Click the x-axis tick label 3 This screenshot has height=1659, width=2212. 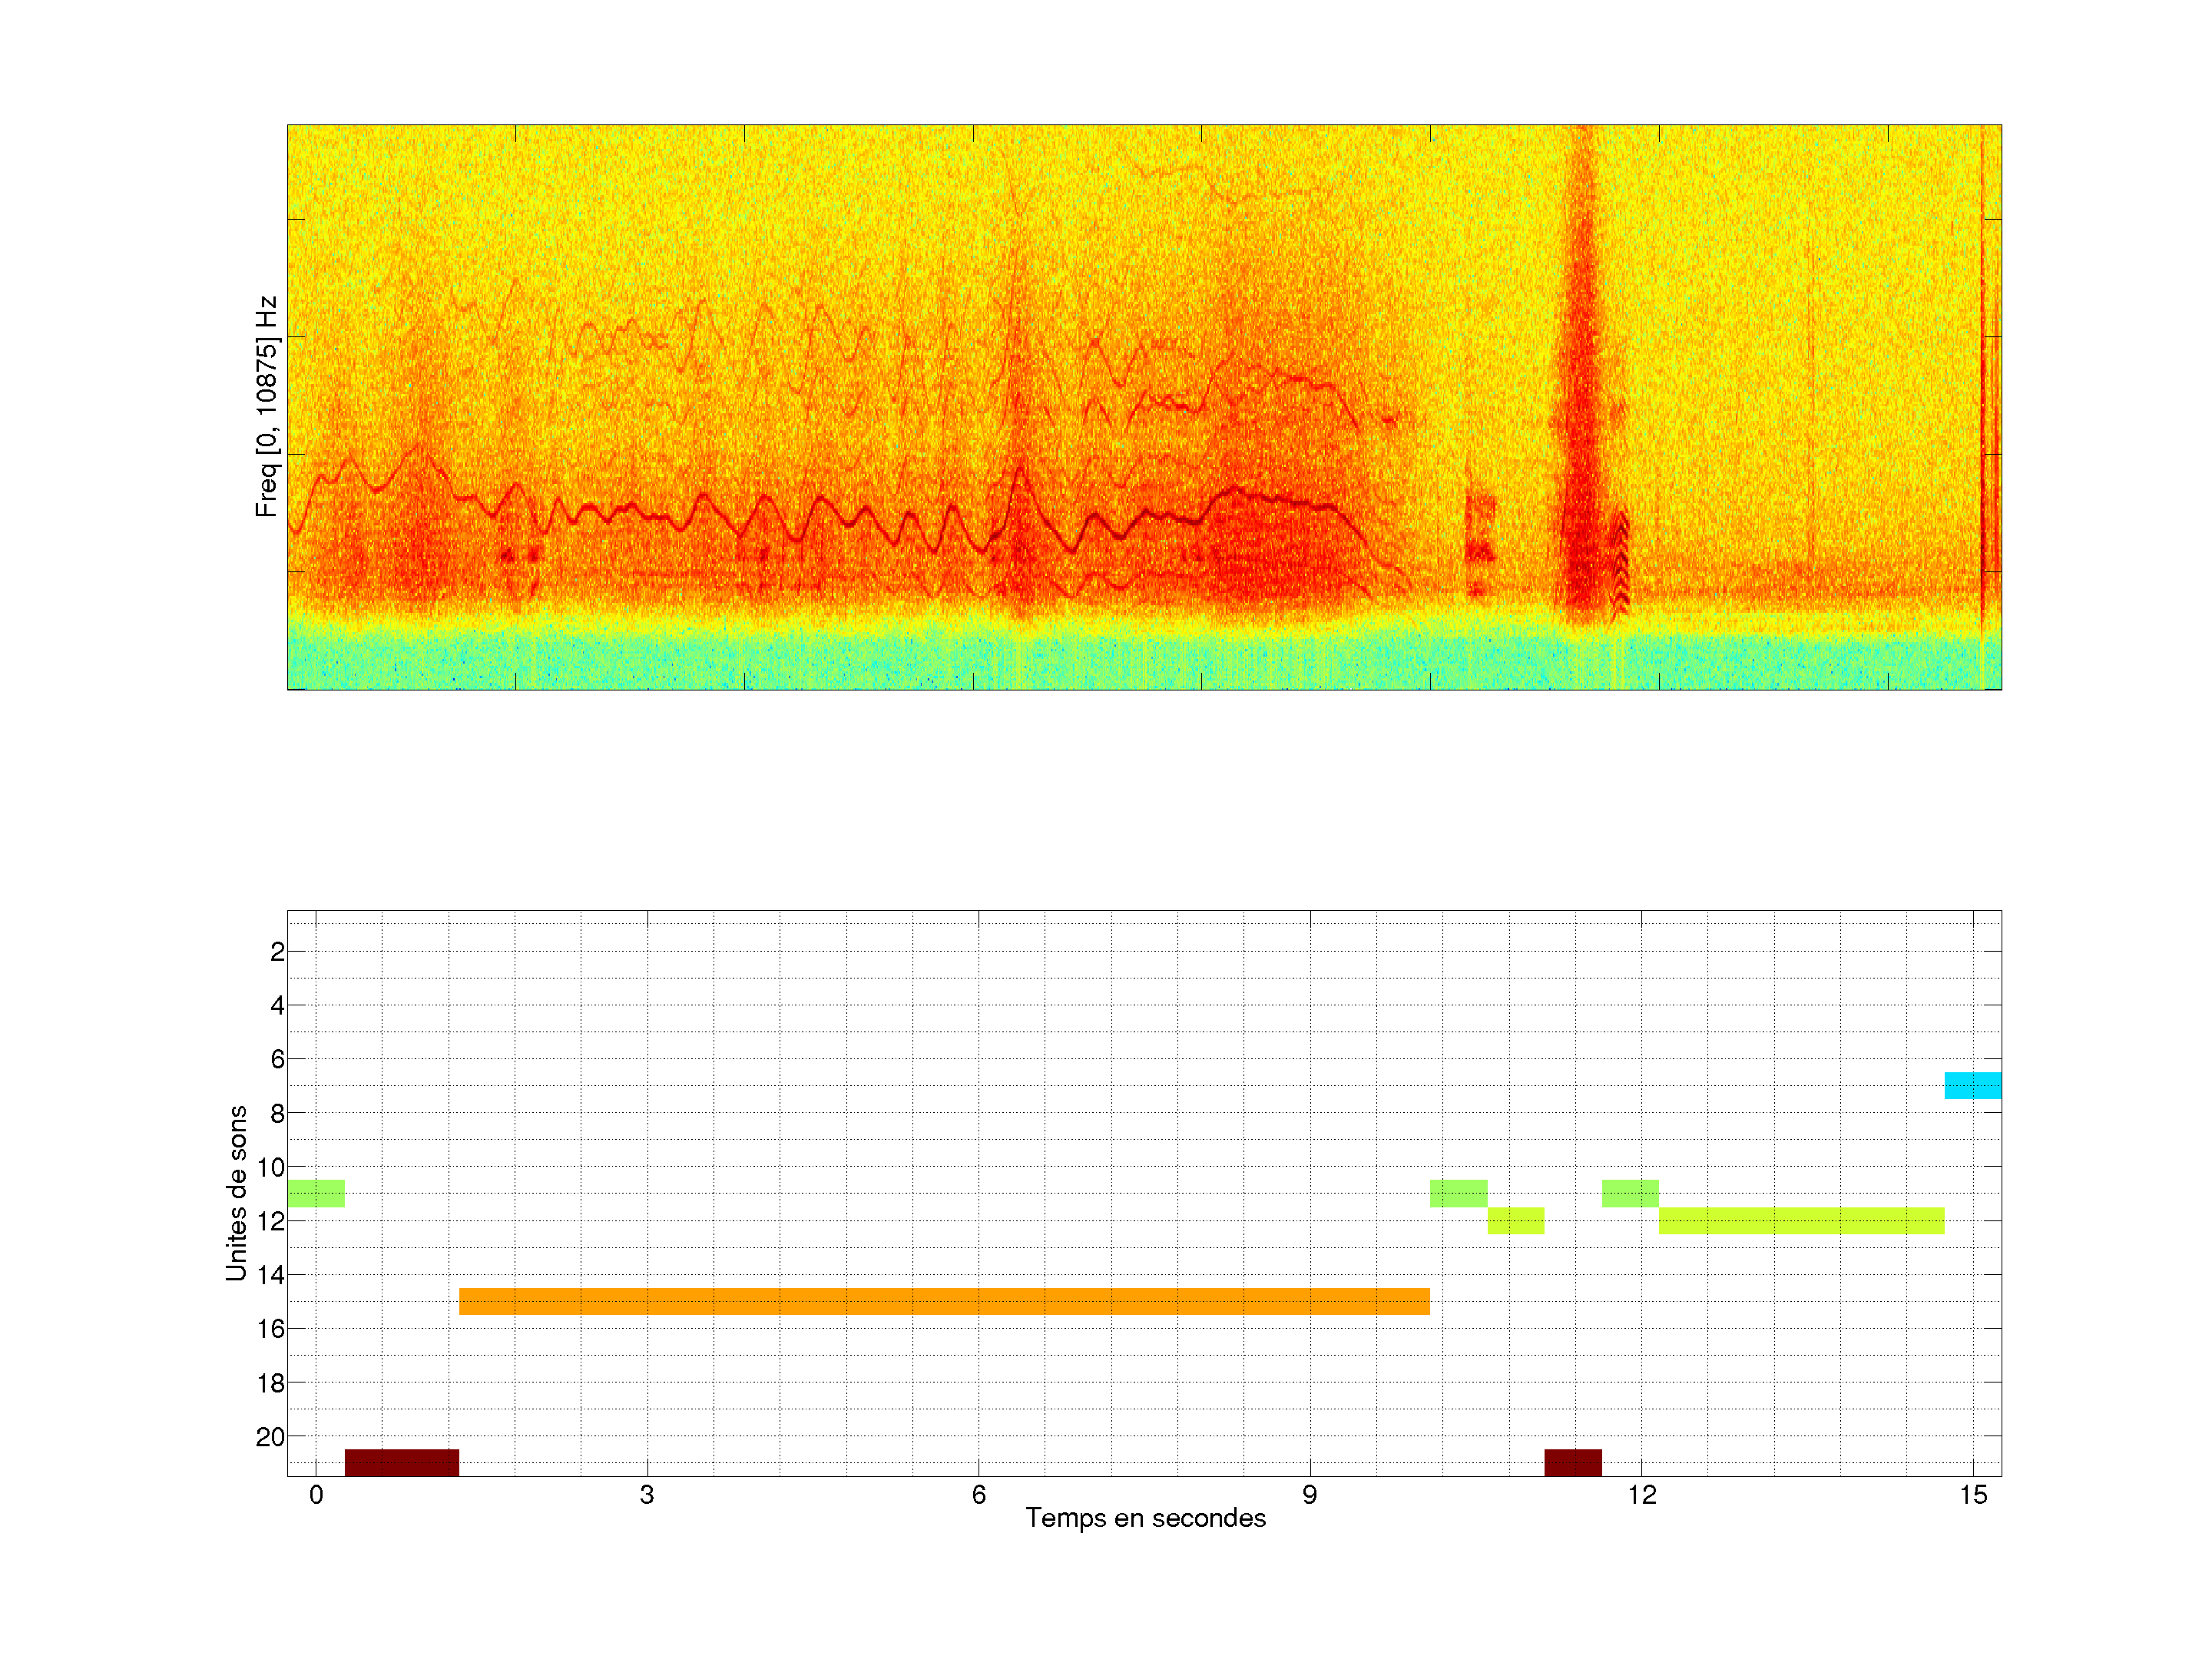click(x=647, y=1495)
